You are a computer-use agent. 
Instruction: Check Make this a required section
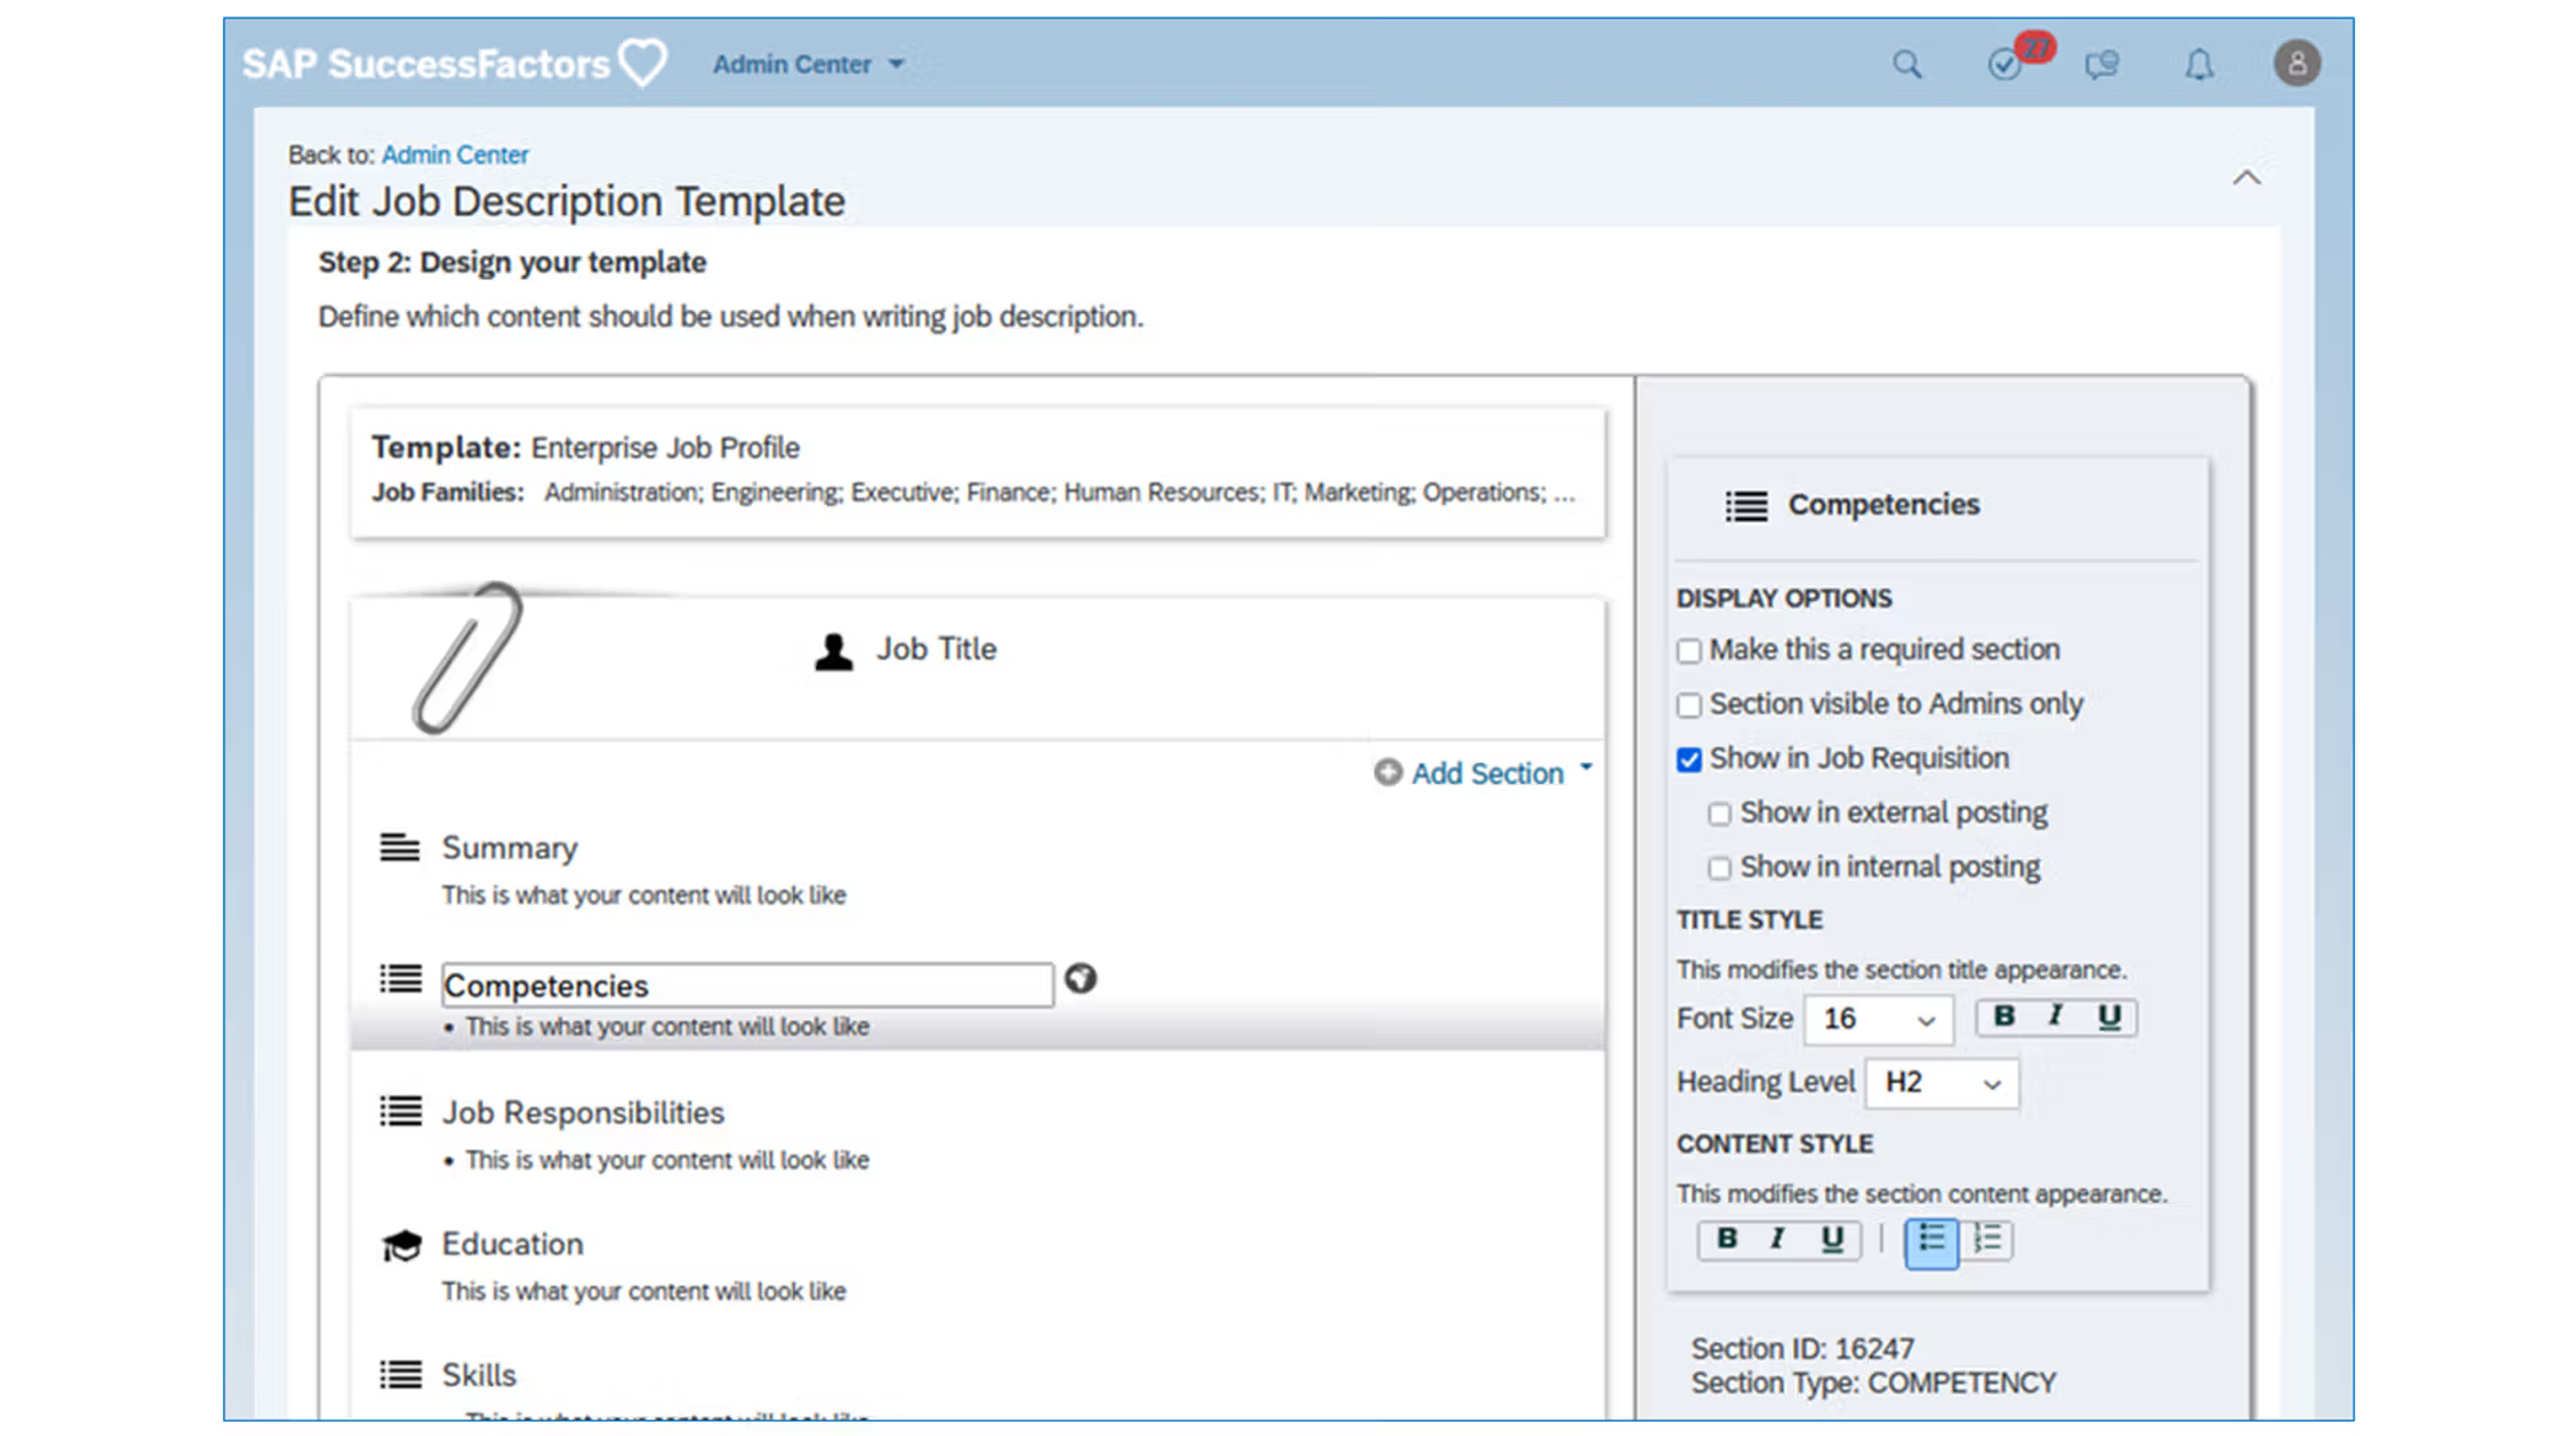[x=1689, y=651]
